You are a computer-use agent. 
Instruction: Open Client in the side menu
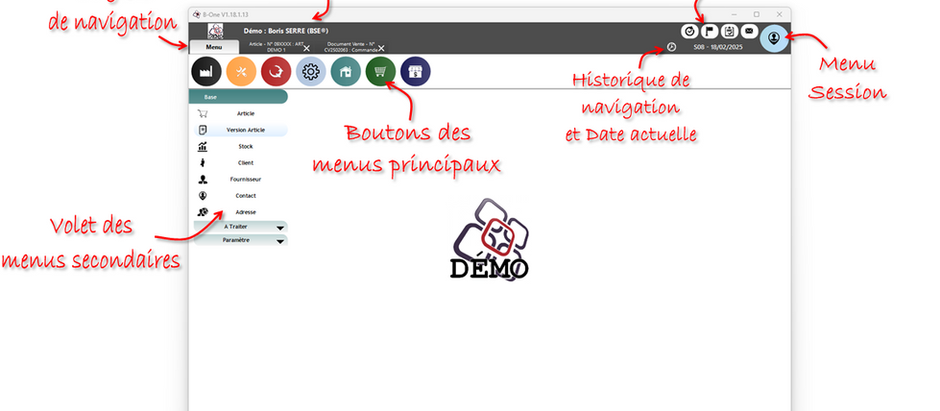(x=242, y=163)
